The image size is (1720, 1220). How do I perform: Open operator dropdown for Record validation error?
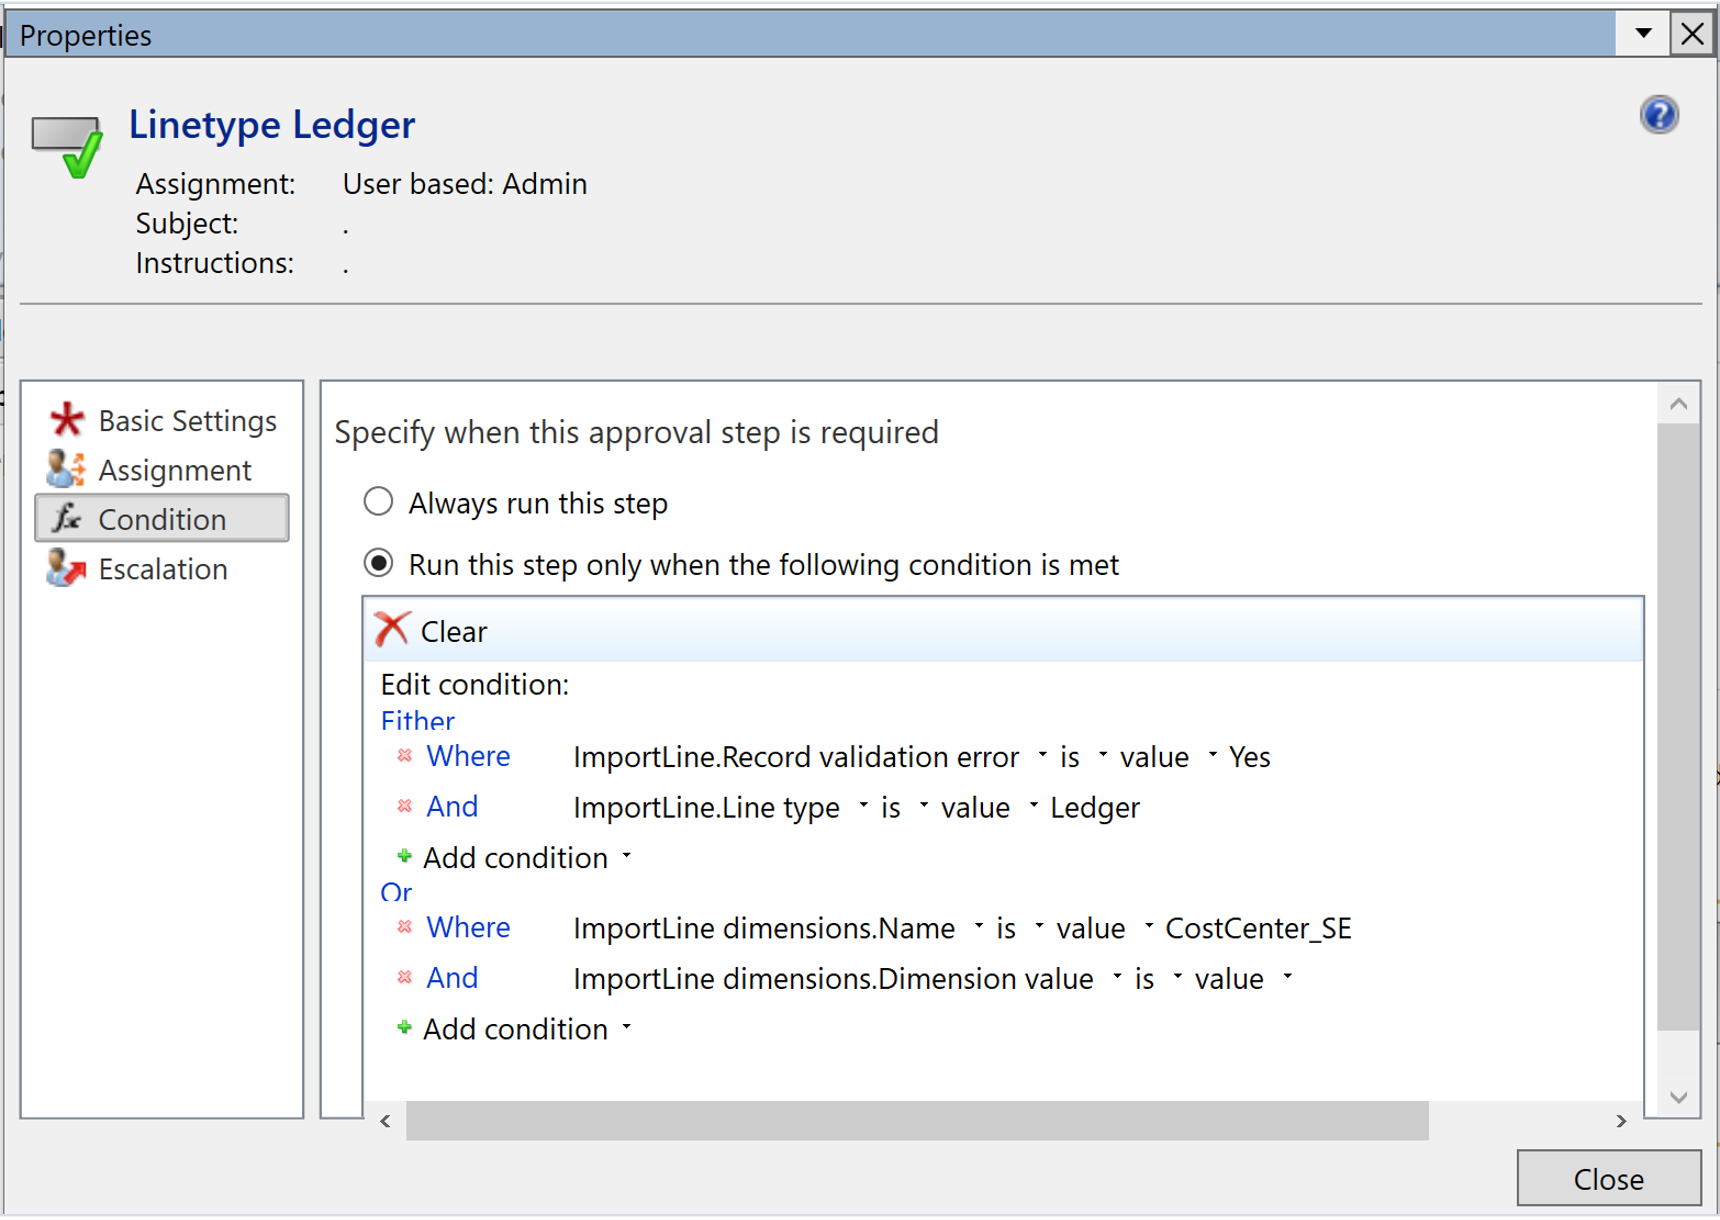[x=1103, y=755]
